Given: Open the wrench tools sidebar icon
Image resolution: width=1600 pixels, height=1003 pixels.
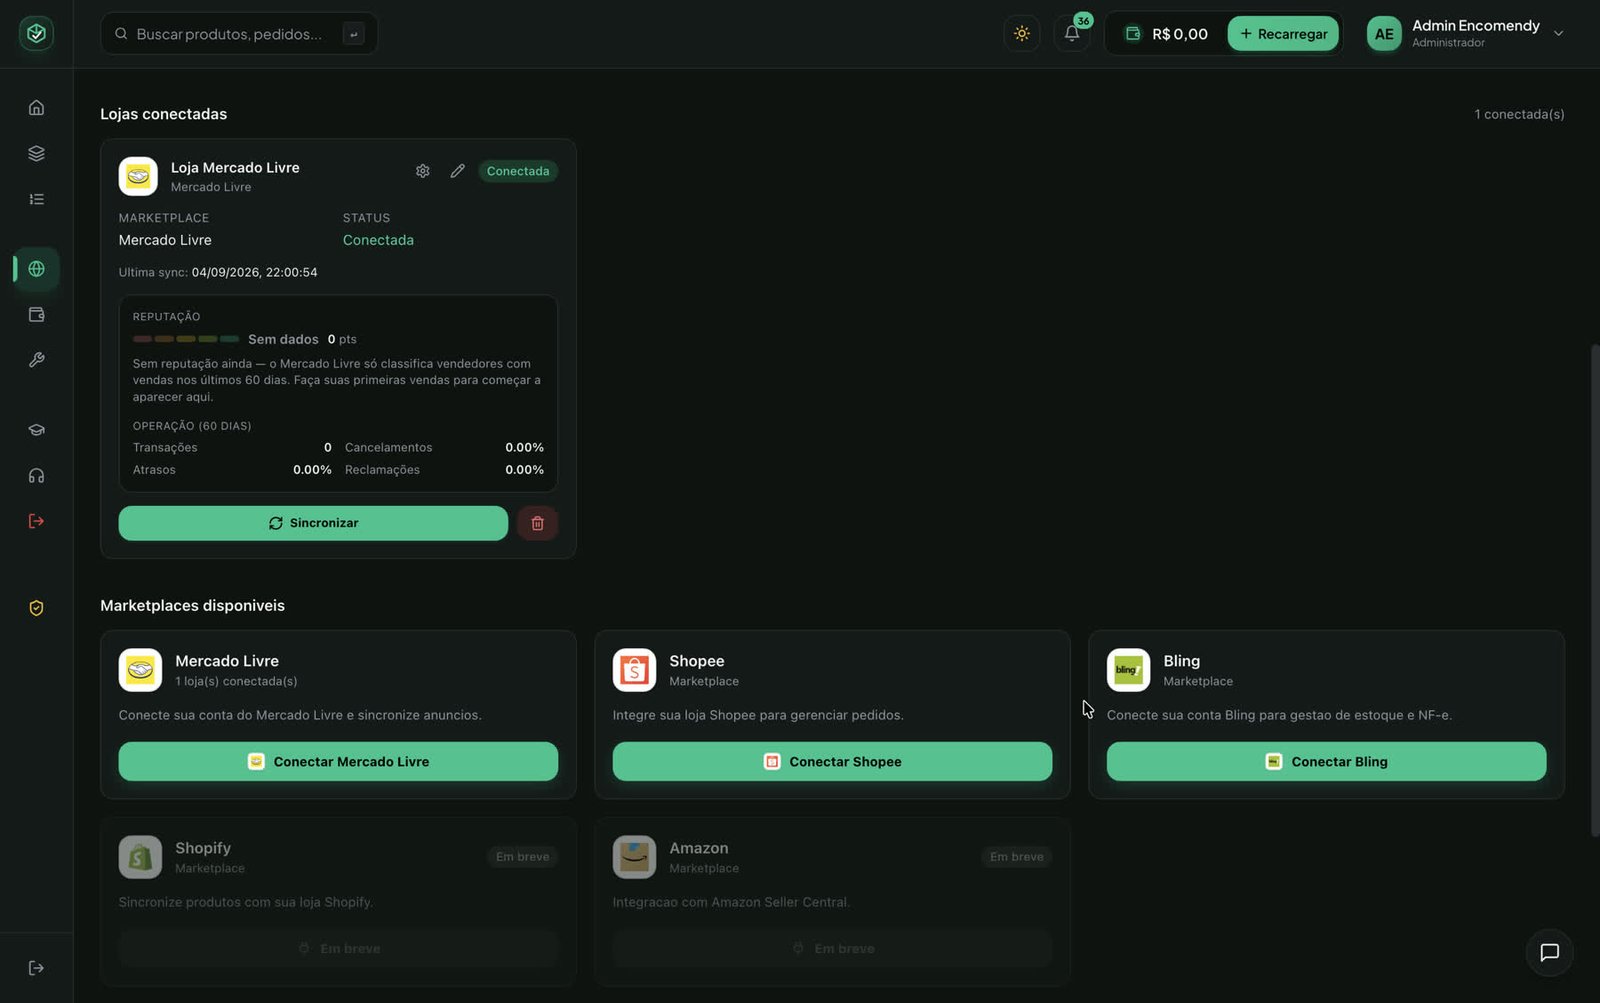Looking at the screenshot, I should click(36, 360).
